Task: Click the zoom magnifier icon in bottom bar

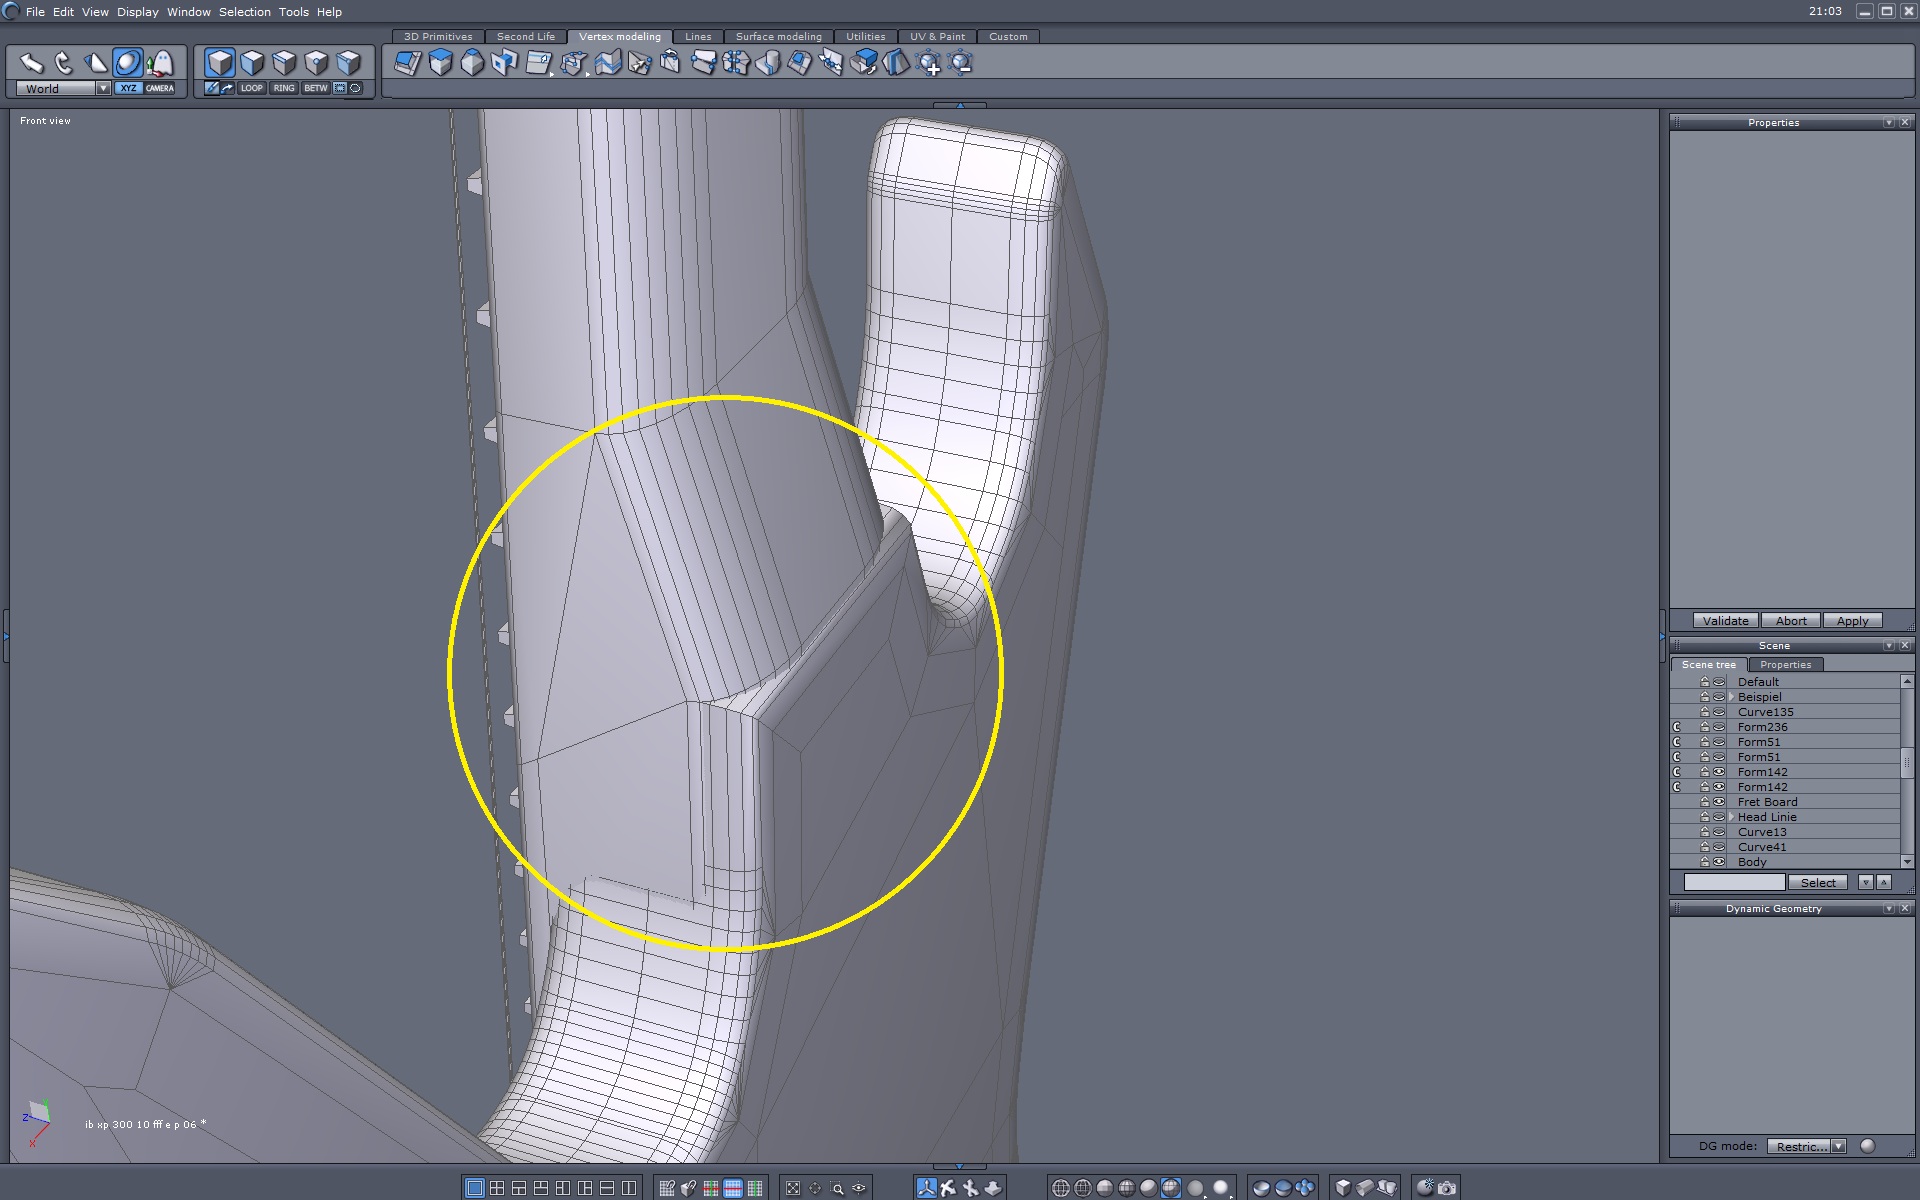Action: pyautogui.click(x=838, y=1188)
